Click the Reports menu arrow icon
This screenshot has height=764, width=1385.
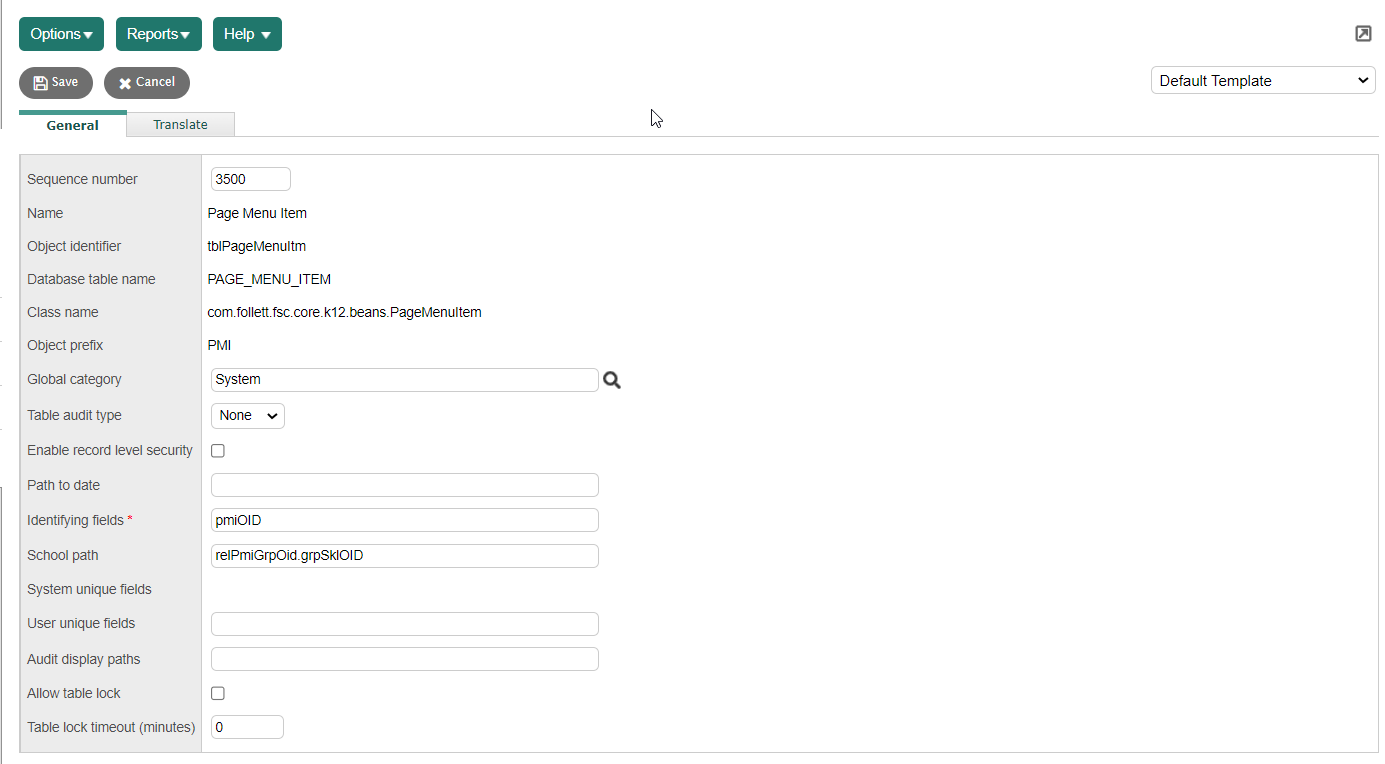[186, 33]
